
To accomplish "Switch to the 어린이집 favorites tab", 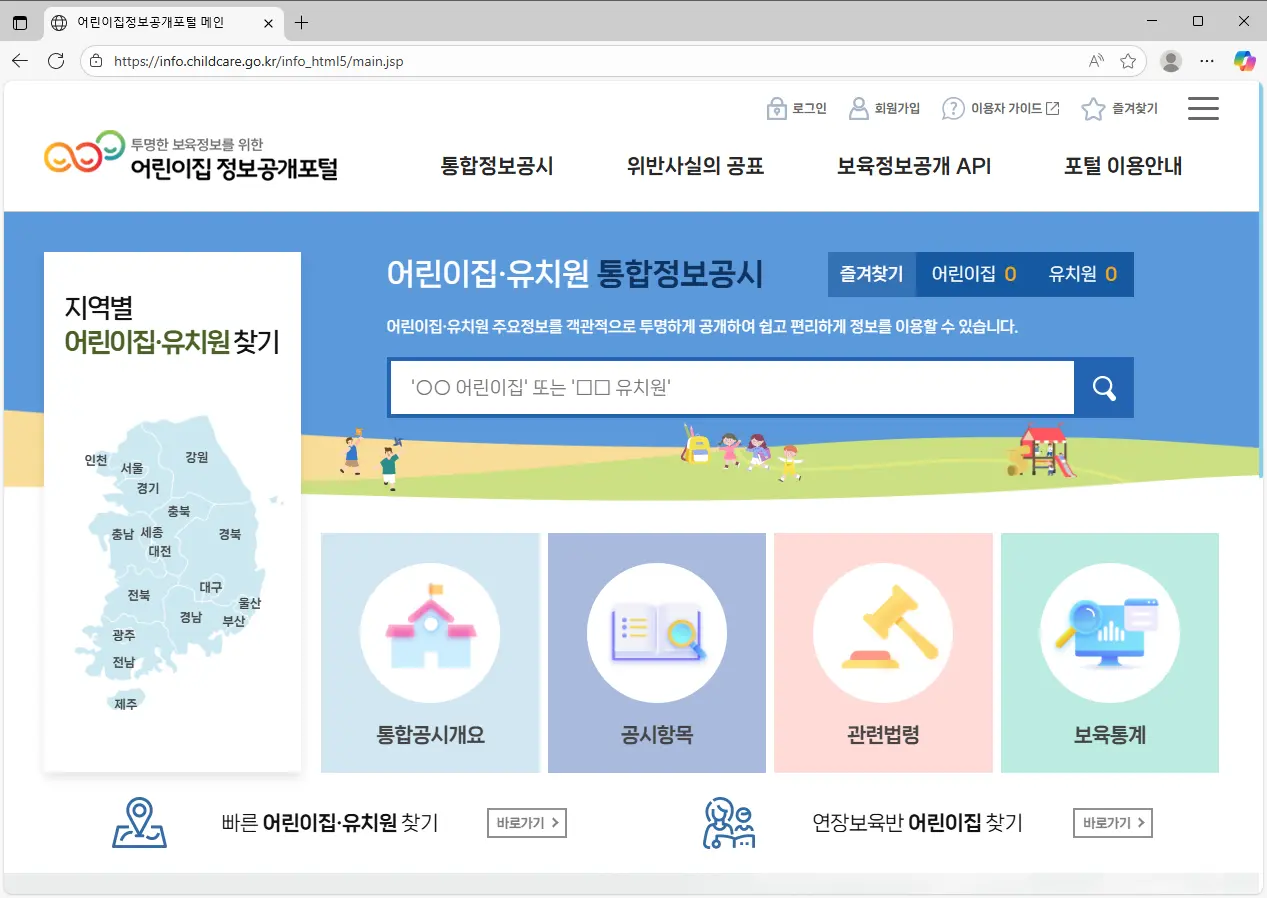I will pyautogui.click(x=973, y=274).
